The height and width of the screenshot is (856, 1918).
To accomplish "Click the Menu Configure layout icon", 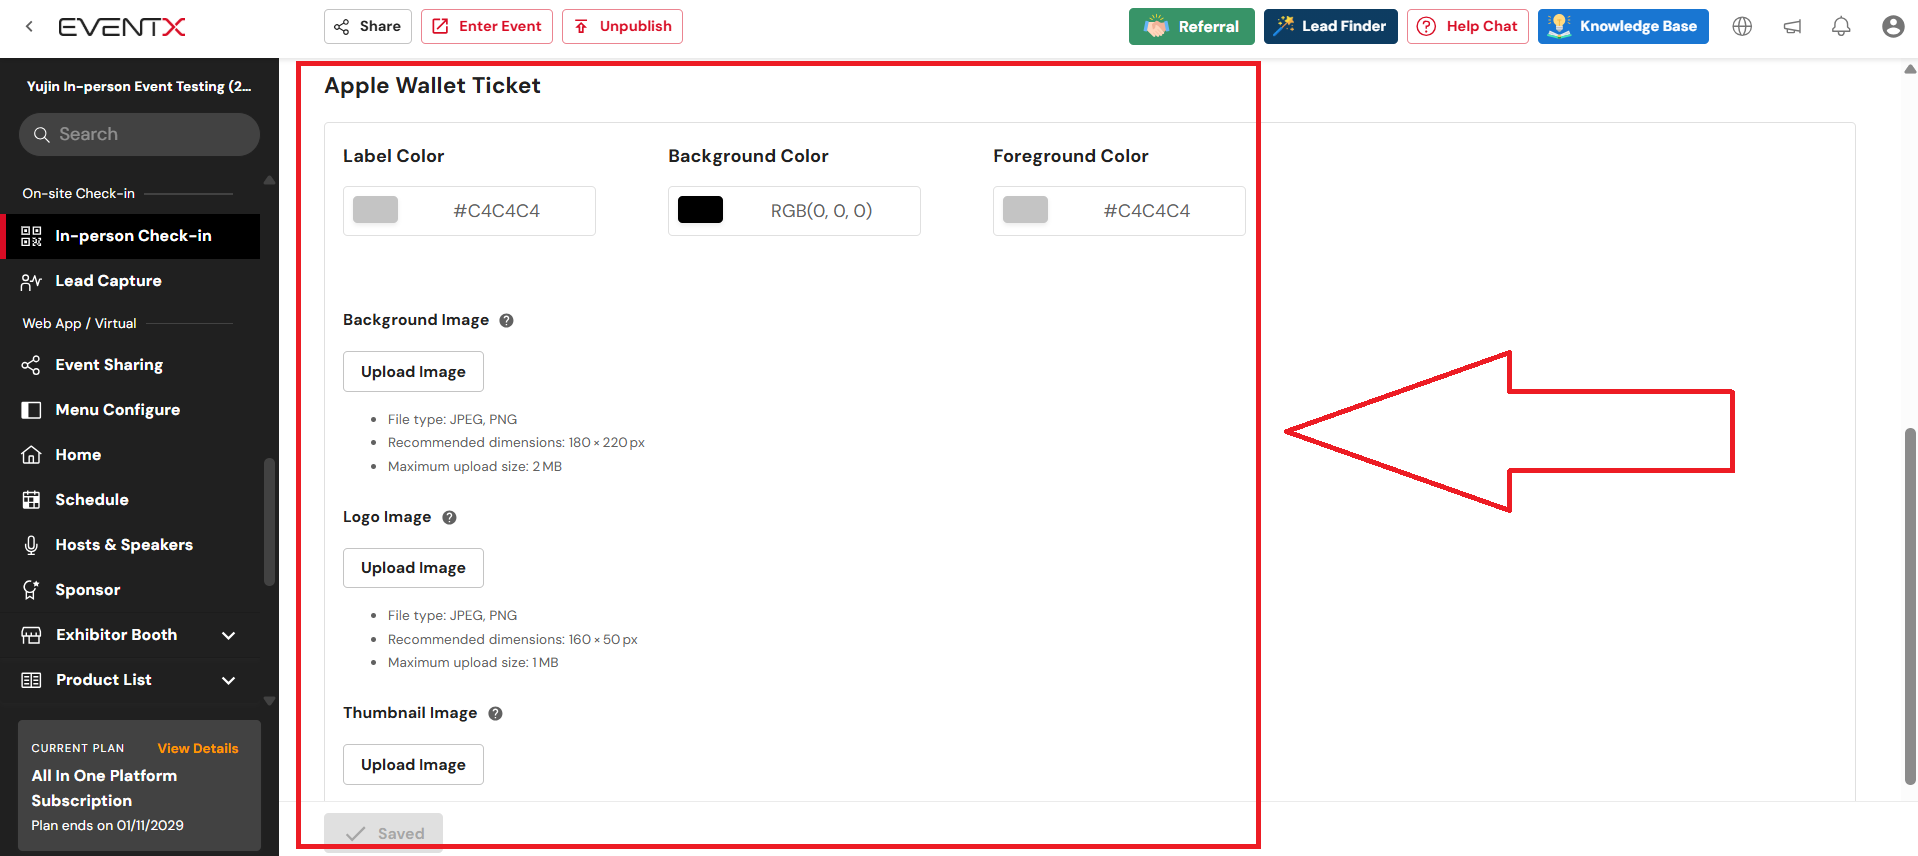I will coord(31,410).
